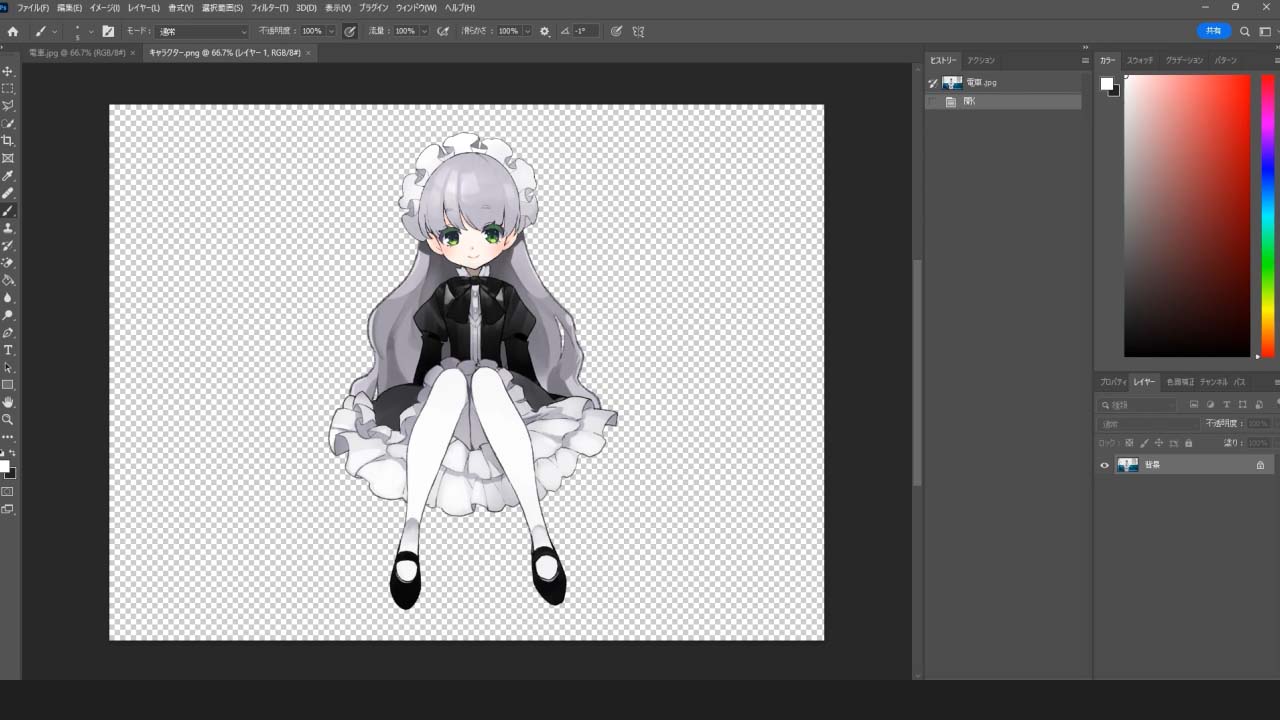This screenshot has width=1280, height=720.
Task: Open the ファイル(F) menu
Action: [x=33, y=8]
